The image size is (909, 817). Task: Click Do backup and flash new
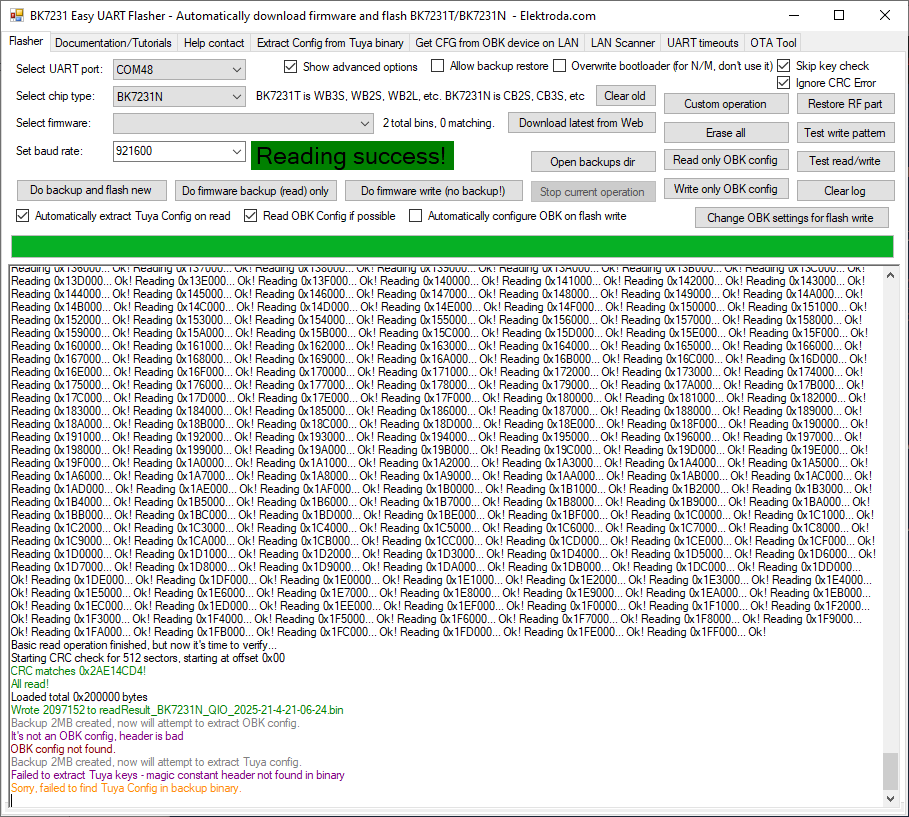[90, 190]
